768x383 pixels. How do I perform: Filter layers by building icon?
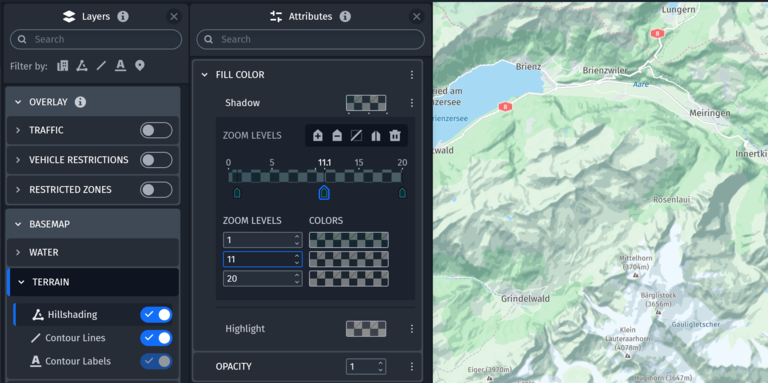[x=63, y=66]
